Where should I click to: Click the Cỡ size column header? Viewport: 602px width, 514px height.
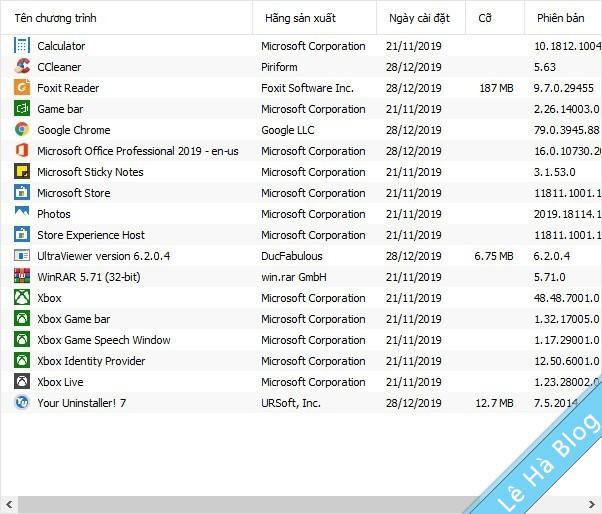coord(495,18)
